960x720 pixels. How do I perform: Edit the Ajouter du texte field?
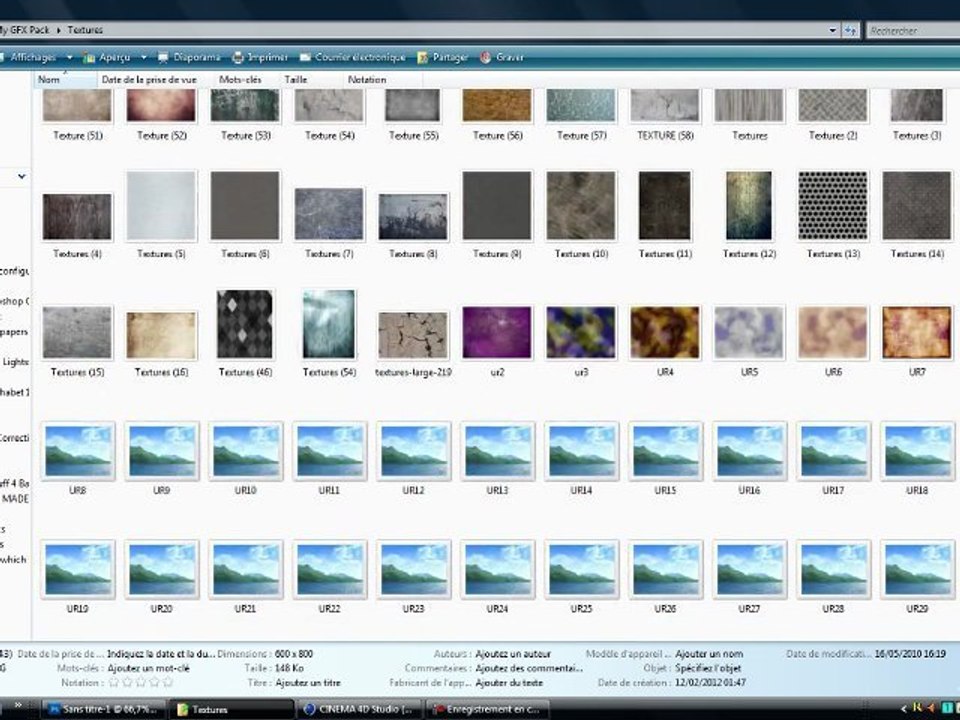(509, 683)
